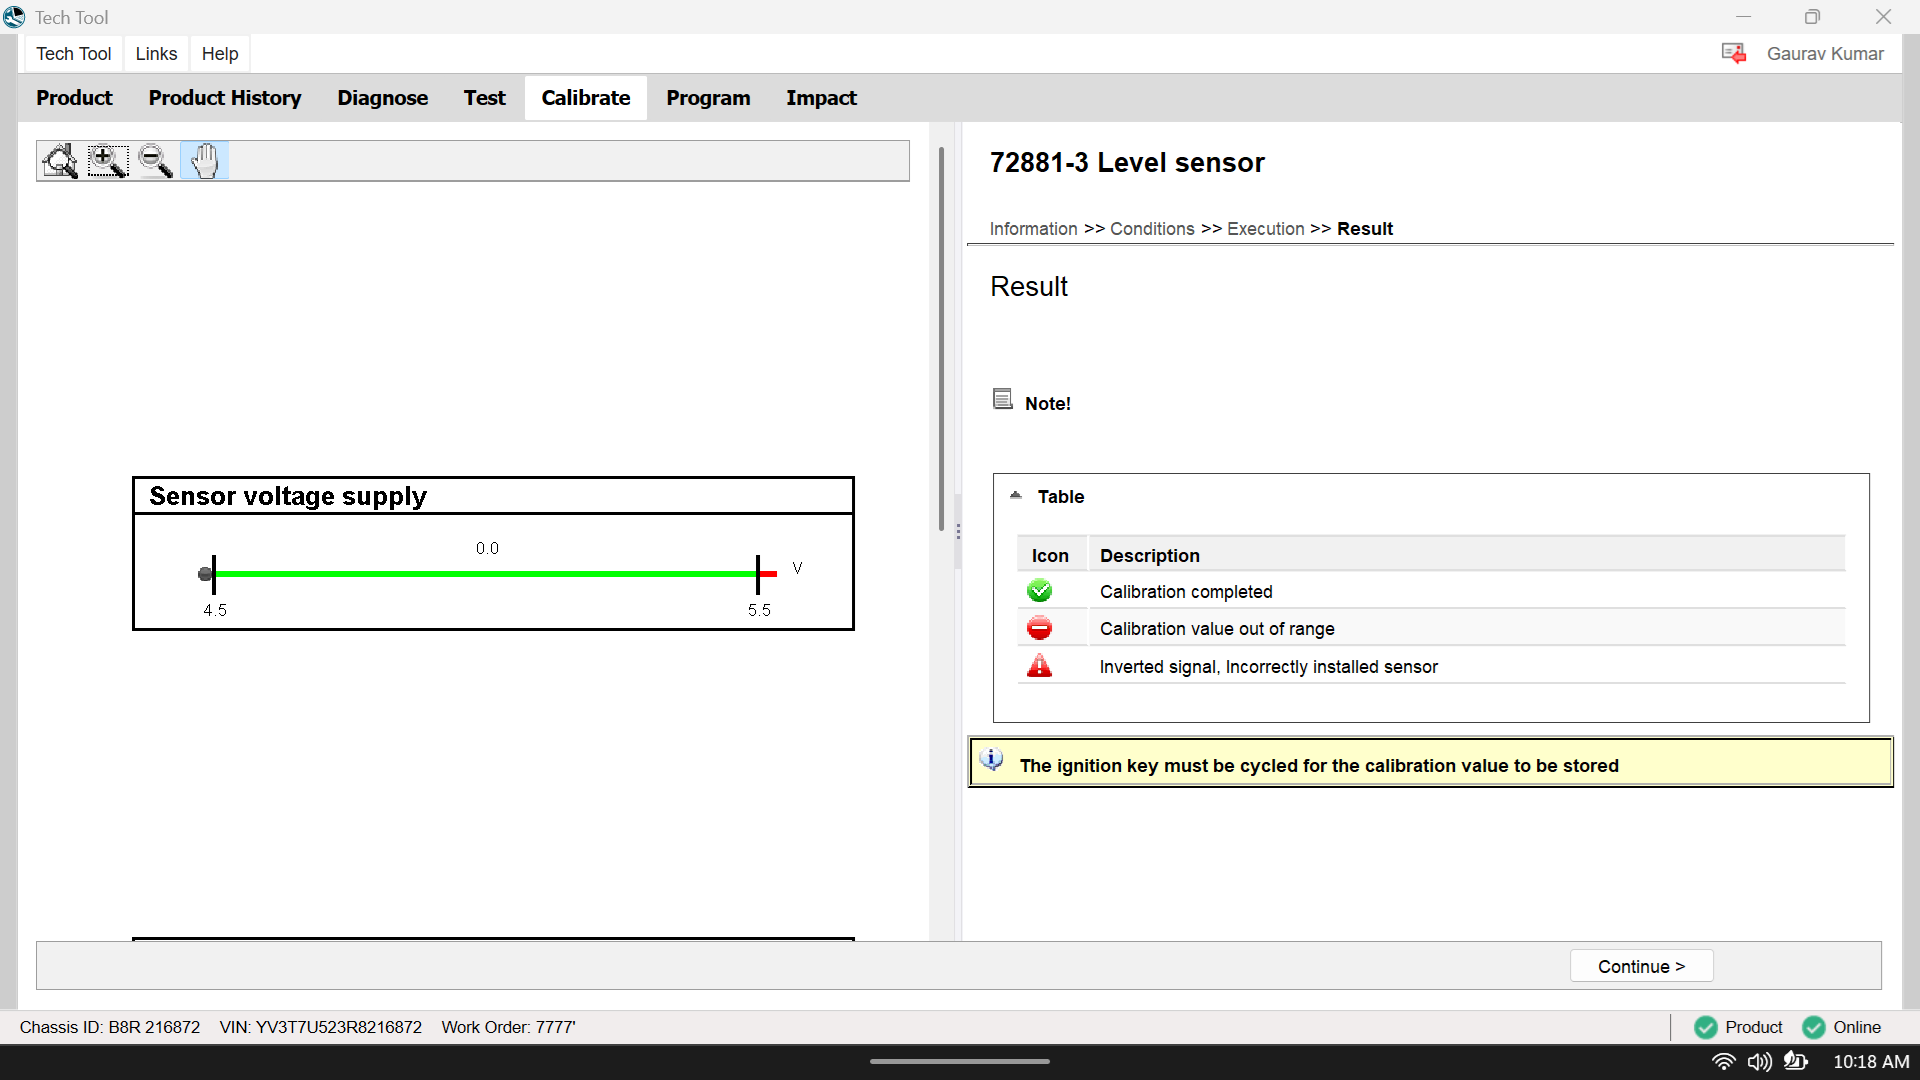
Task: Click the red out-of-range stop icon
Action: point(1040,628)
